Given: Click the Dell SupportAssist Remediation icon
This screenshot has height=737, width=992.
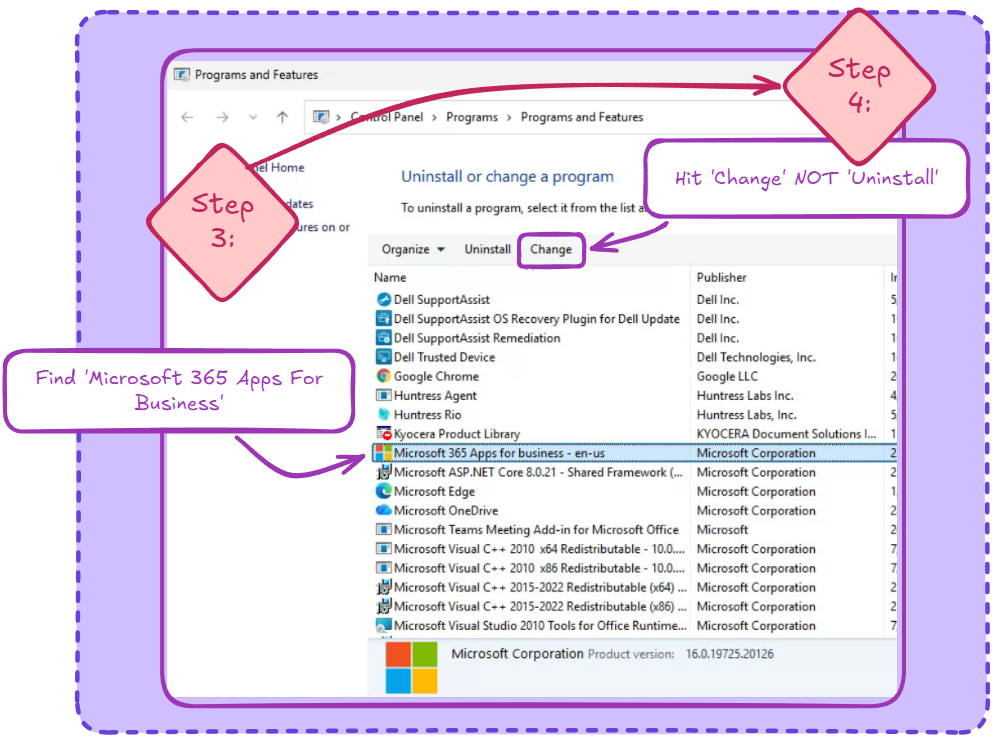Looking at the screenshot, I should tap(383, 337).
